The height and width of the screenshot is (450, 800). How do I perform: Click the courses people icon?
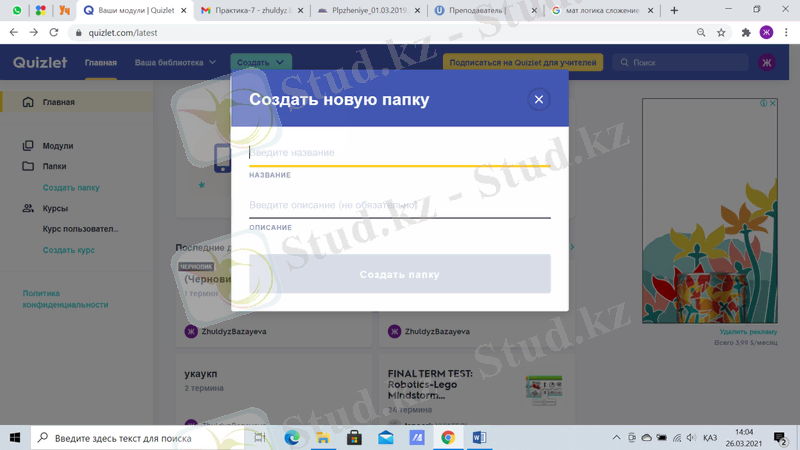tap(28, 208)
